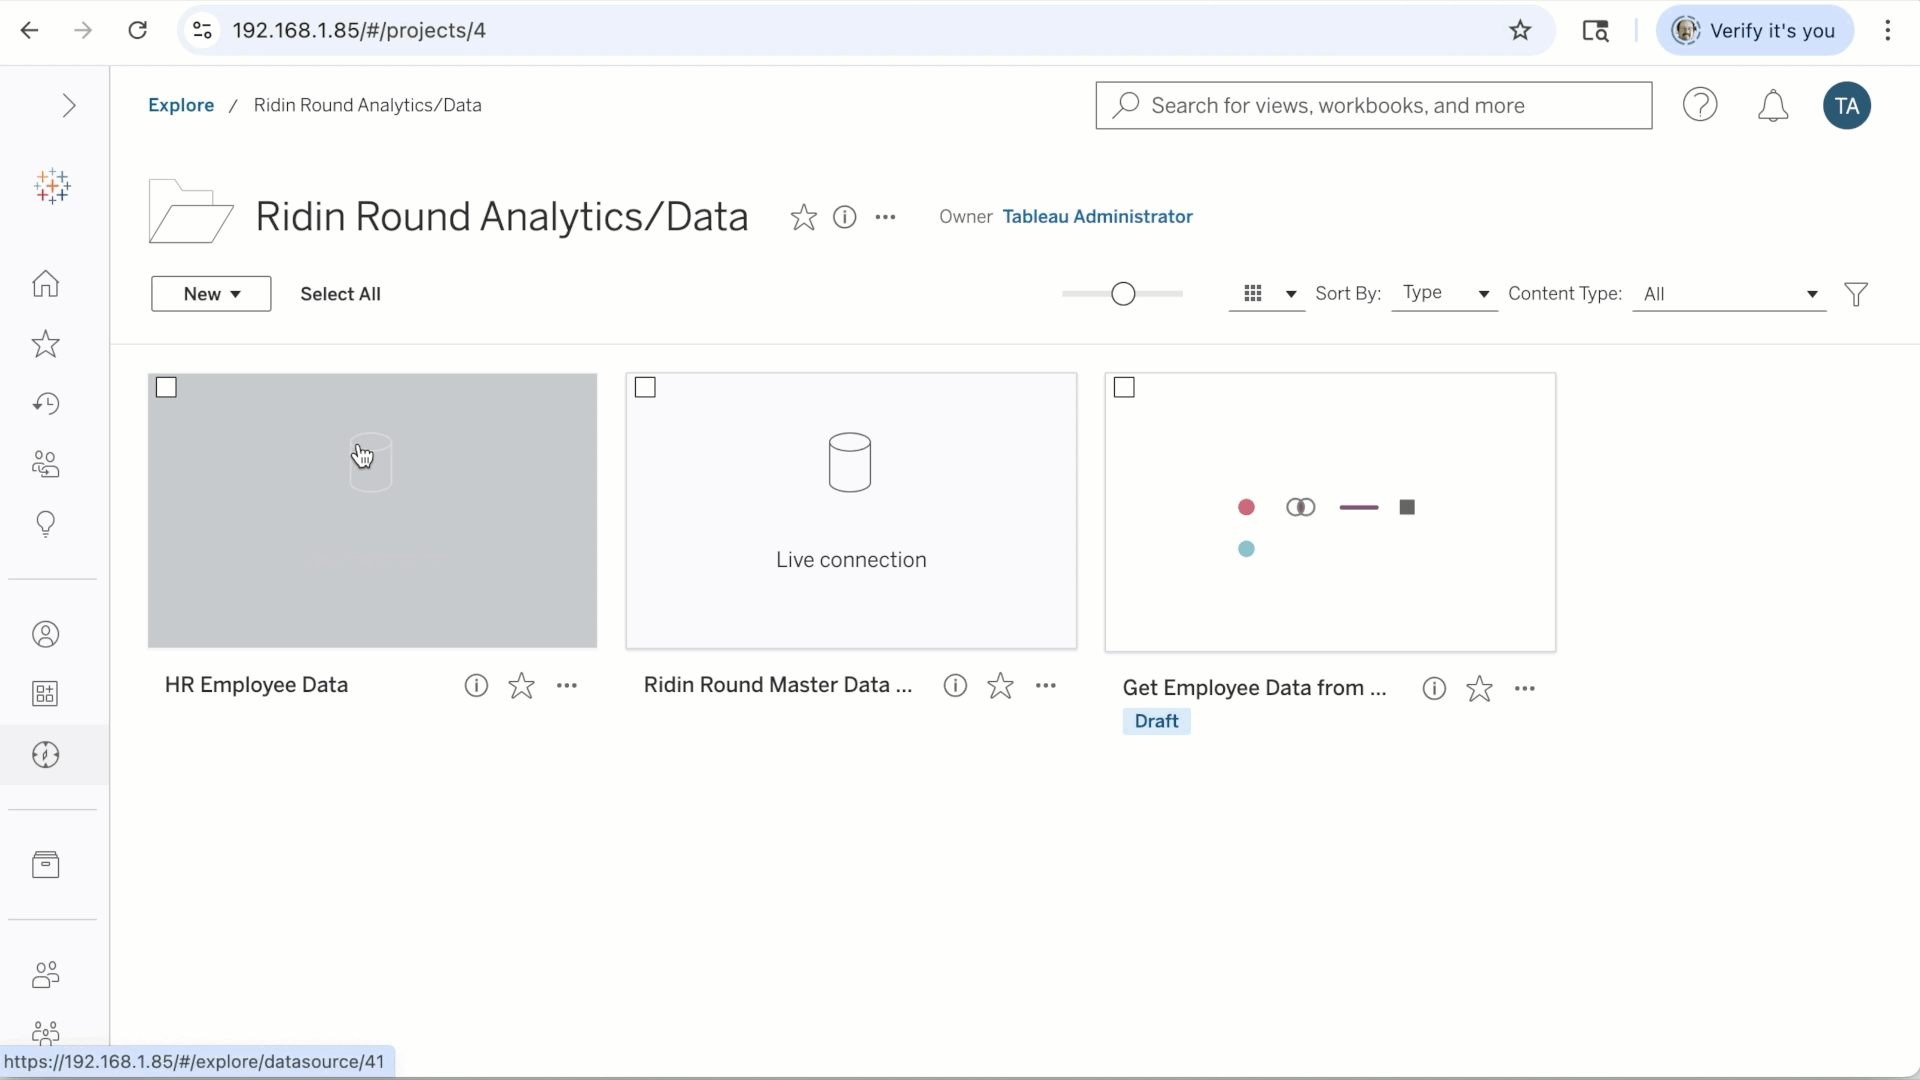
Task: Open the Groups icon in sidebar bottom
Action: pyautogui.click(x=46, y=1031)
